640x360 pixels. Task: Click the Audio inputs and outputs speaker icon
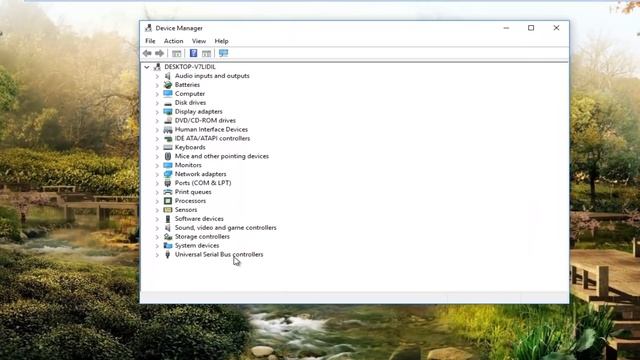(x=168, y=76)
